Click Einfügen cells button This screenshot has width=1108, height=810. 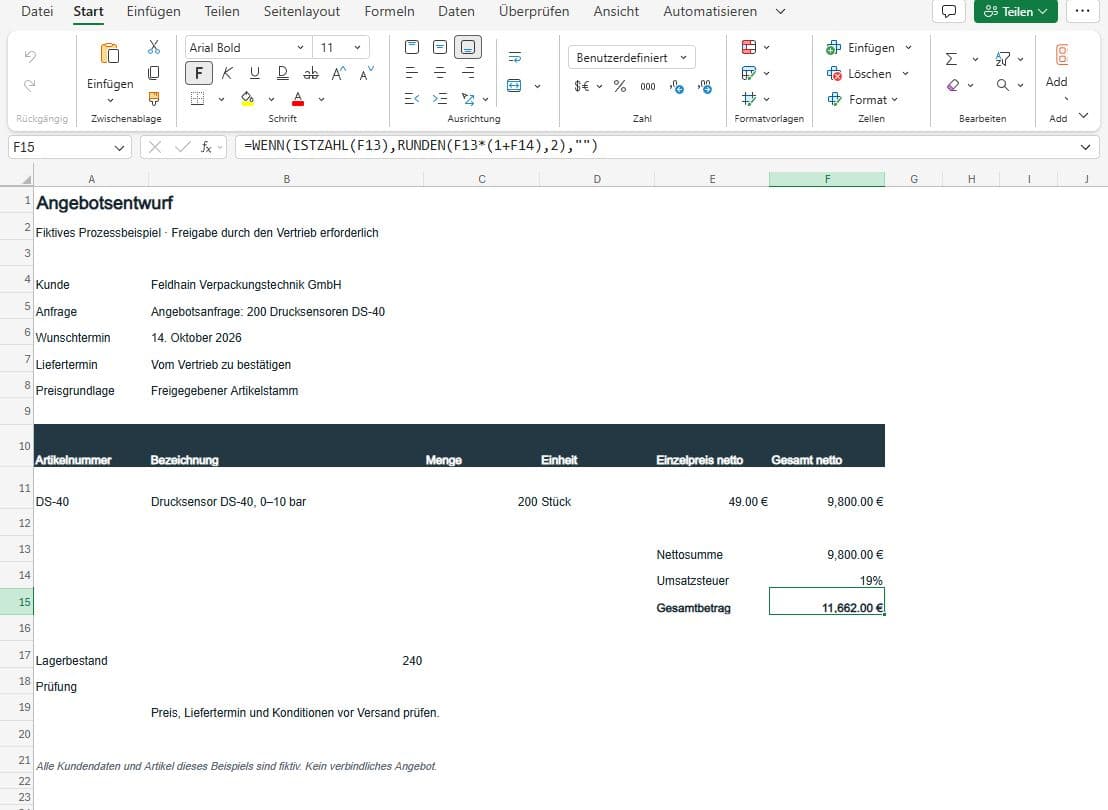coord(861,47)
